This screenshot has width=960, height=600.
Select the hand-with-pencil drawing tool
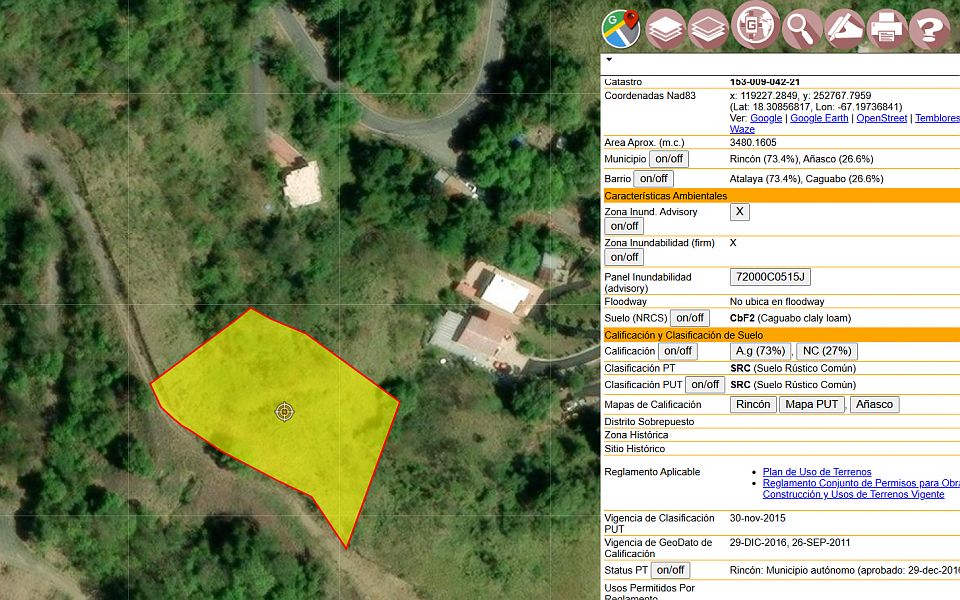(844, 29)
